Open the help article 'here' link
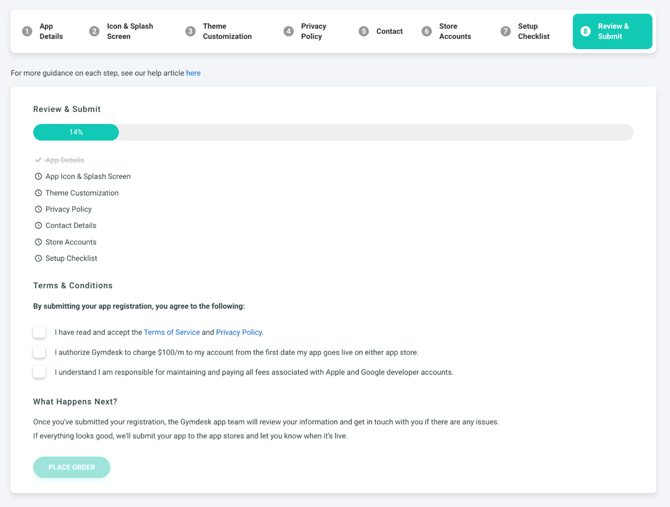Screen dimensions: 670x507 193,73
